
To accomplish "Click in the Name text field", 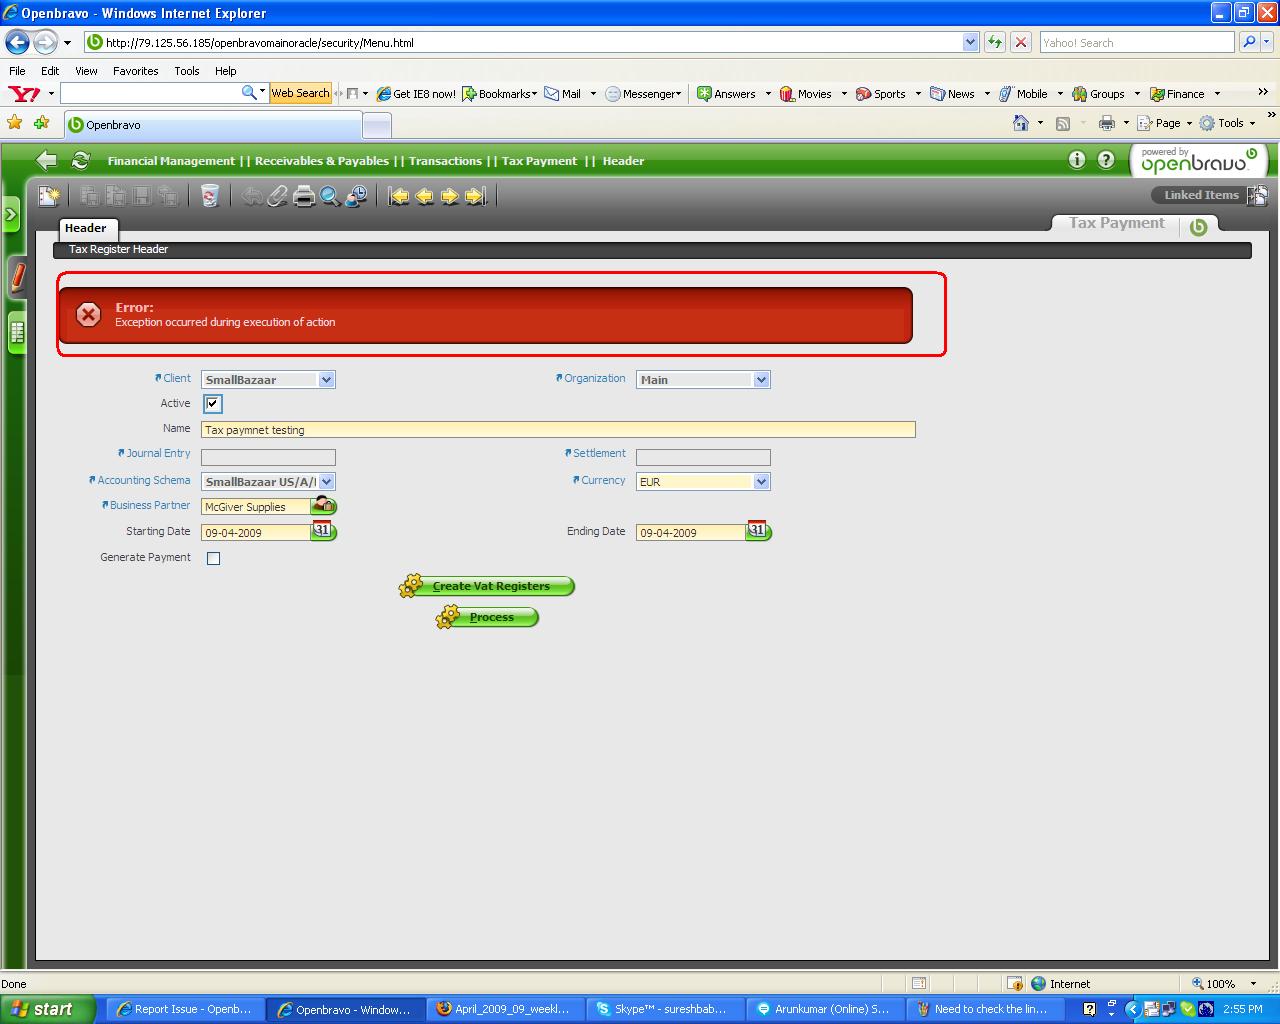I will click(558, 430).
